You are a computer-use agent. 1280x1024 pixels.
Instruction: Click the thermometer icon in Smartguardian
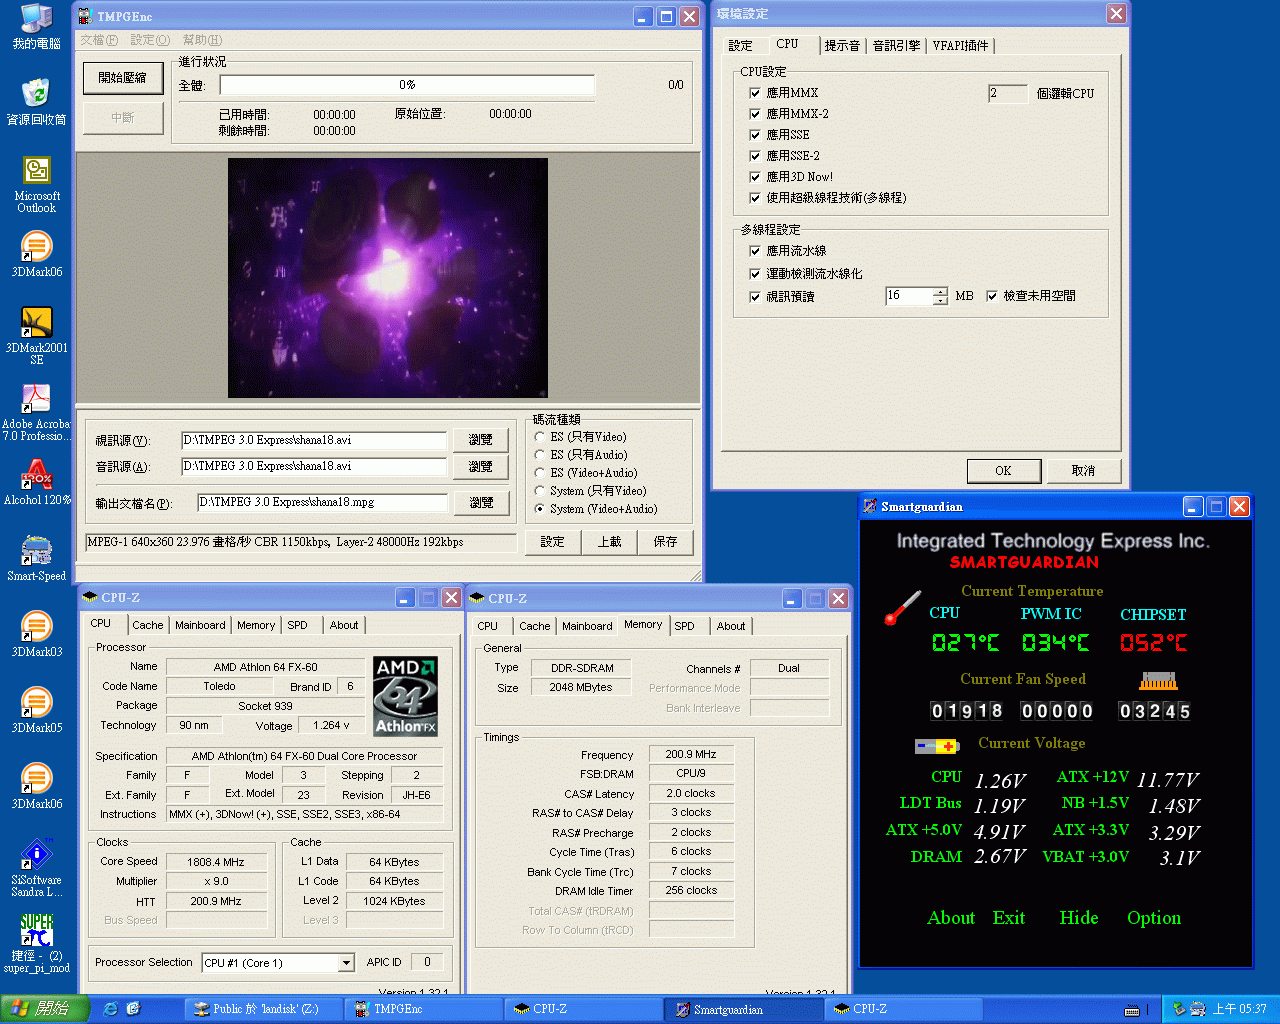click(902, 607)
